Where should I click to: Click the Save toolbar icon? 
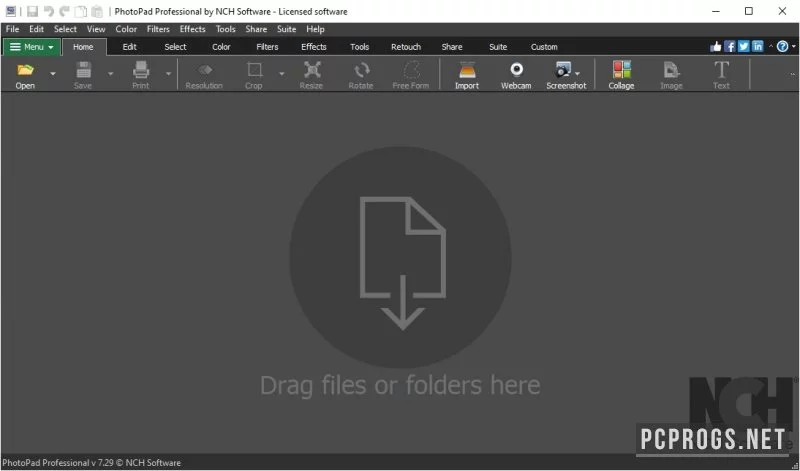coord(83,70)
